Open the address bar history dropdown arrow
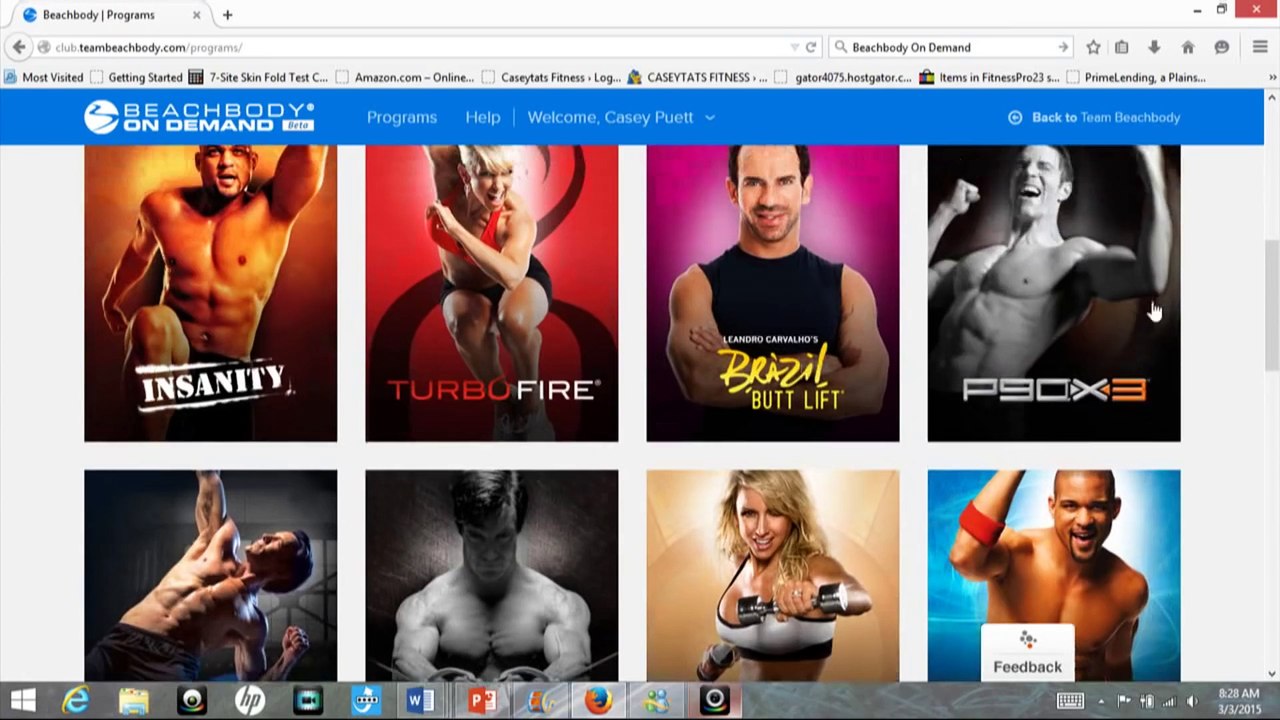Image resolution: width=1280 pixels, height=720 pixels. click(x=795, y=47)
